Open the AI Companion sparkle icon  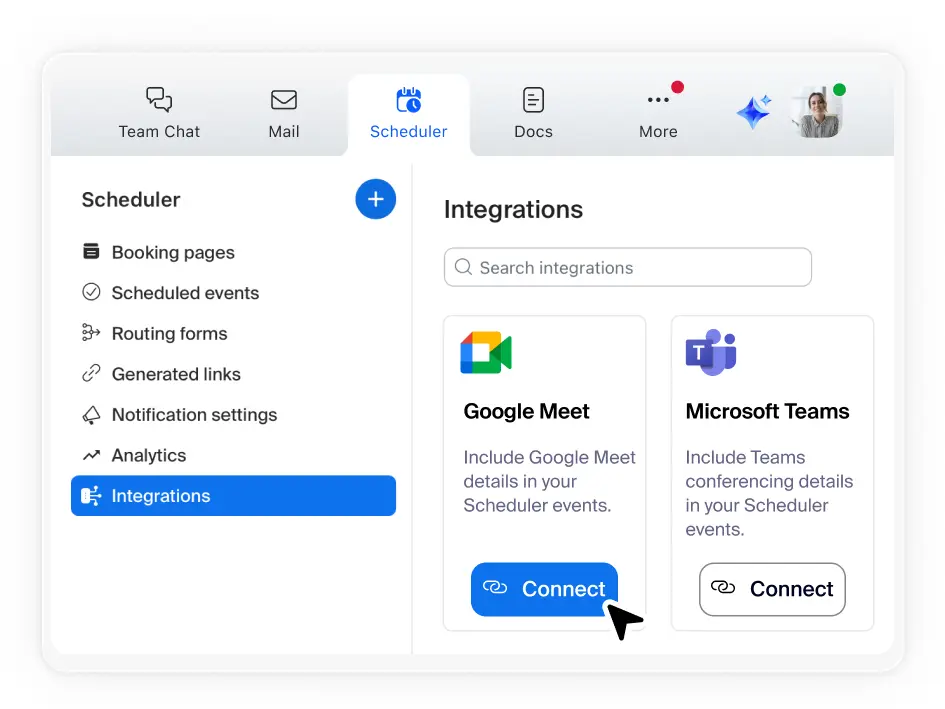[x=754, y=112]
